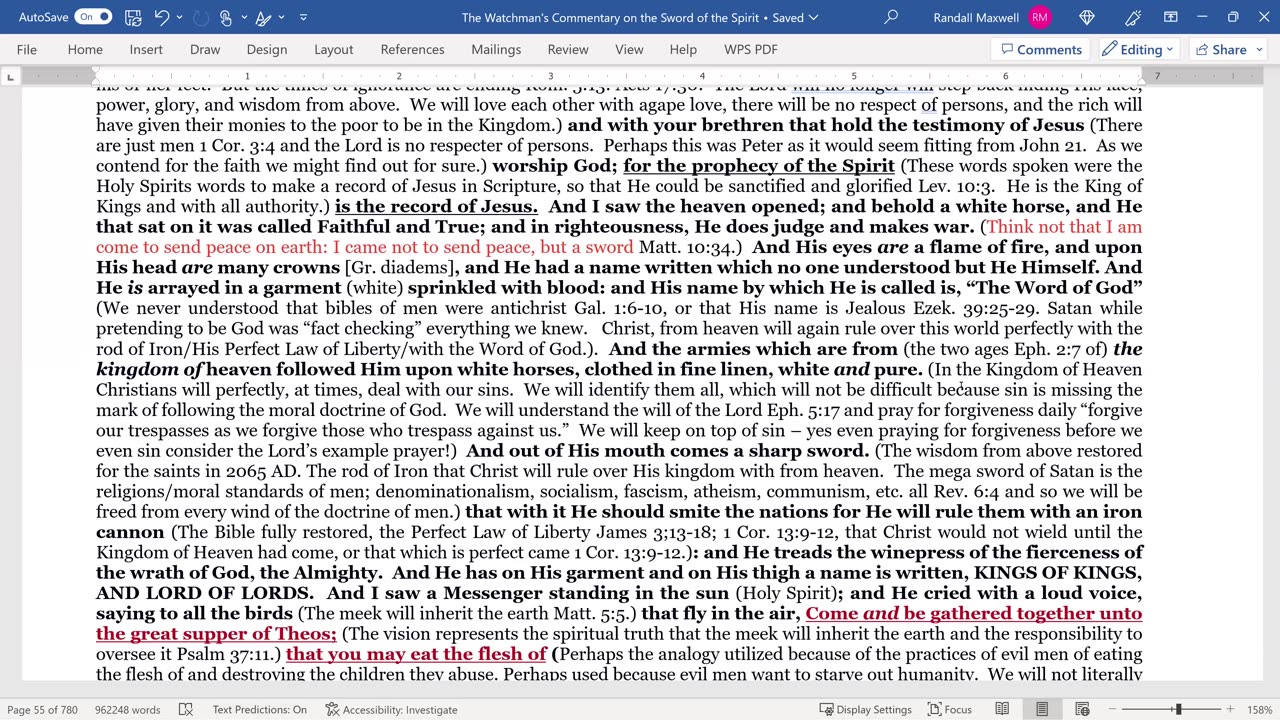The height and width of the screenshot is (720, 1280).
Task: Switch to the Insert tab
Action: coord(146,49)
